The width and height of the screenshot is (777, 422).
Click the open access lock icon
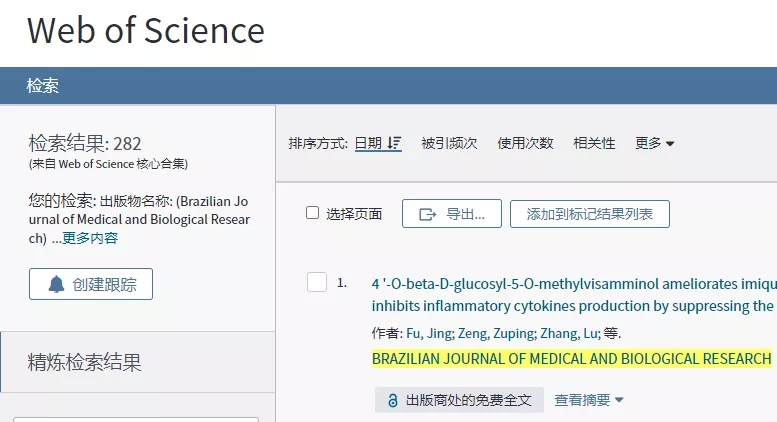(393, 400)
